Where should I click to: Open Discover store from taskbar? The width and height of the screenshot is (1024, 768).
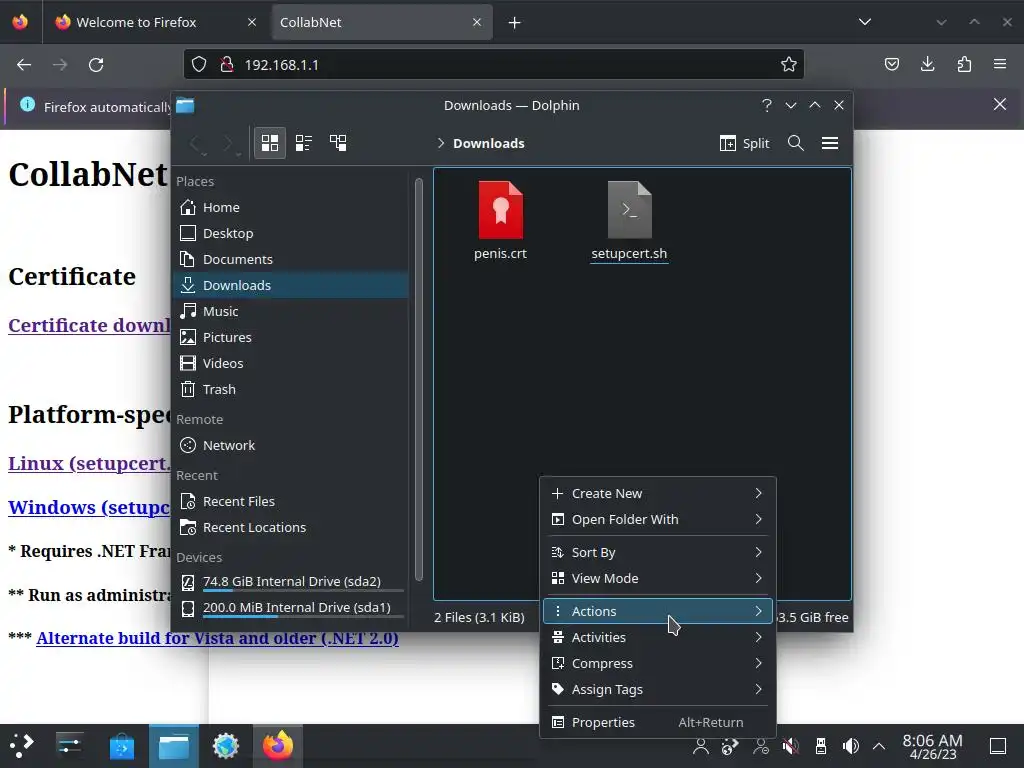[121, 746]
